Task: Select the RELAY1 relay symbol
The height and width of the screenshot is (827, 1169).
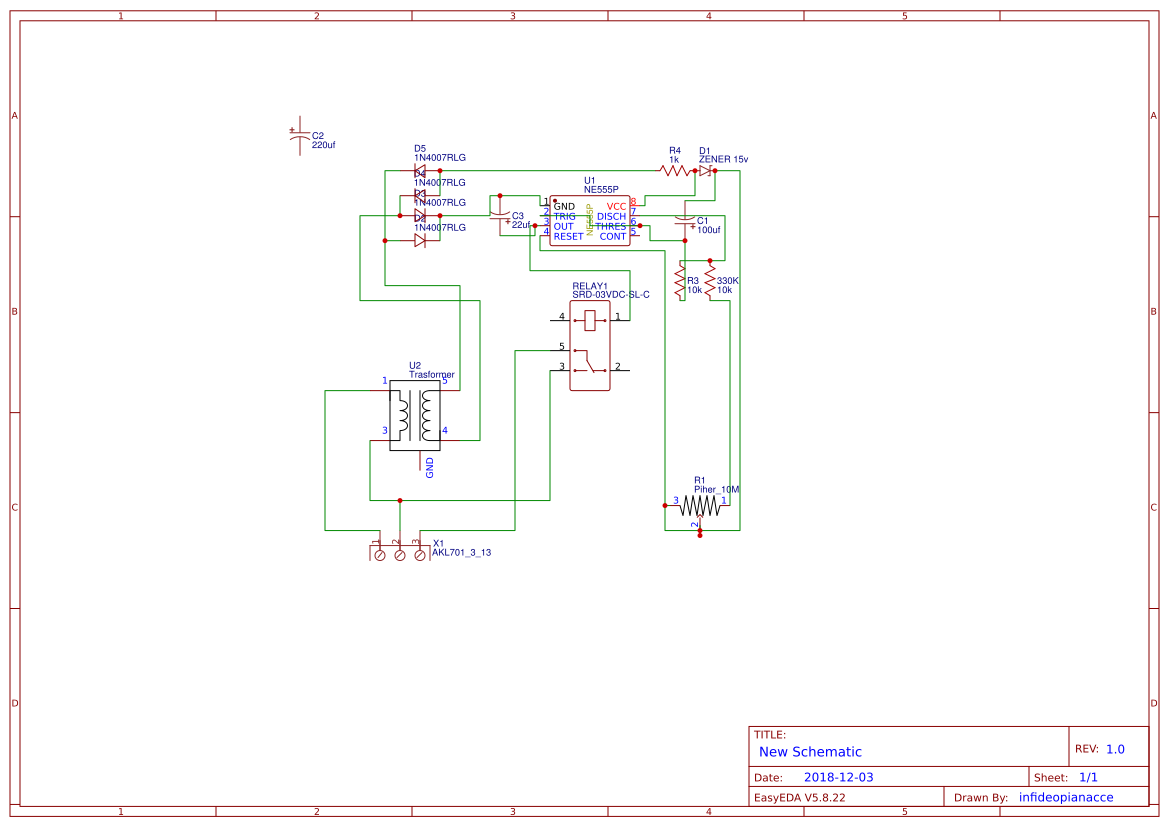Action: pyautogui.click(x=590, y=345)
